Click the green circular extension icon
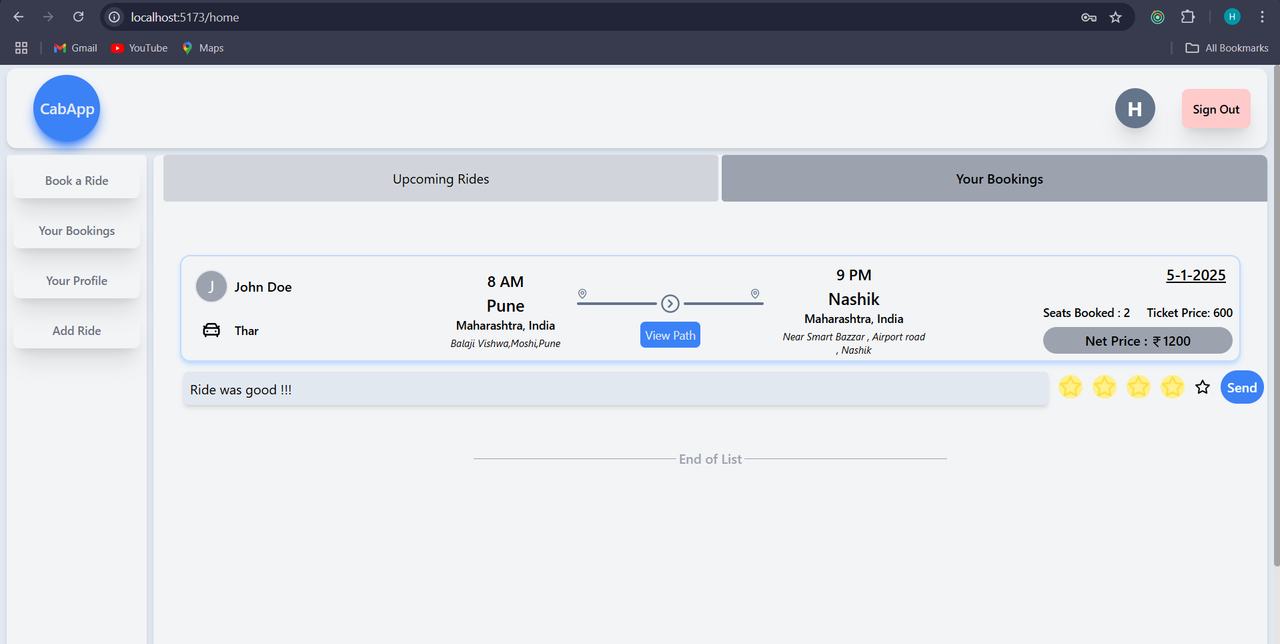 tap(1157, 17)
